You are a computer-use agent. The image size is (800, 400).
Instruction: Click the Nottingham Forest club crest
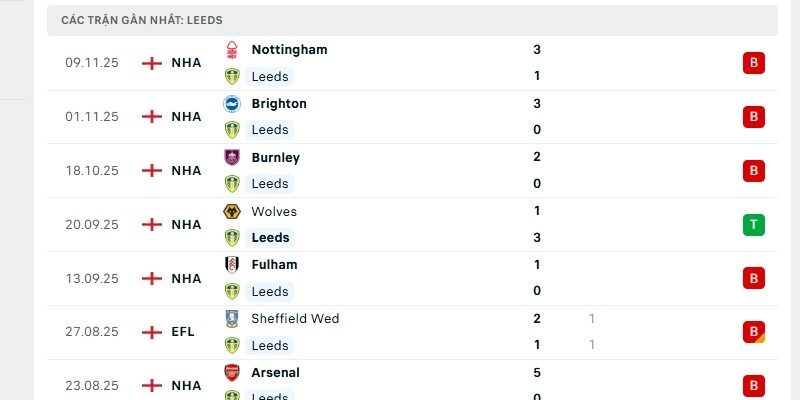232,49
